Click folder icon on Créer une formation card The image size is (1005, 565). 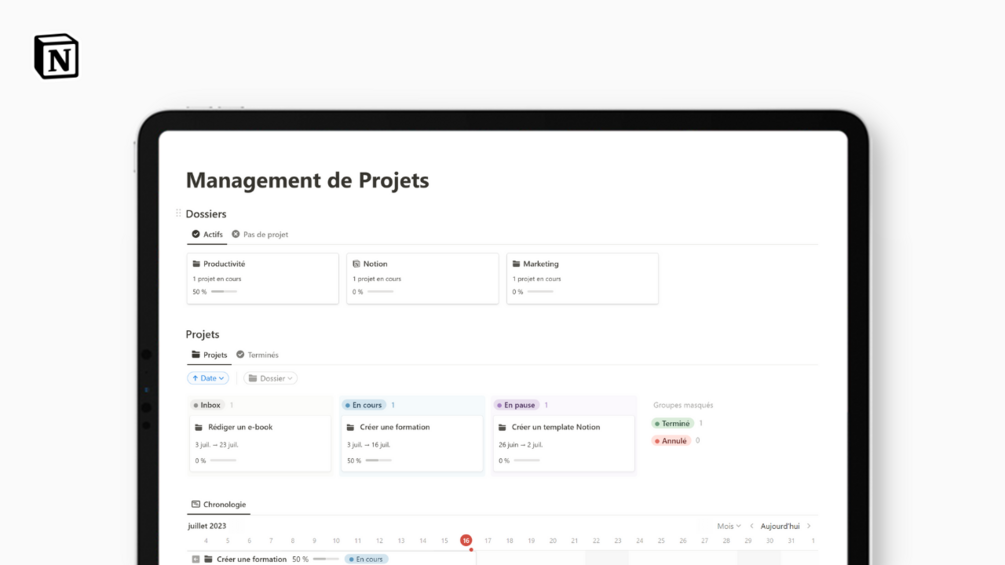(351, 427)
